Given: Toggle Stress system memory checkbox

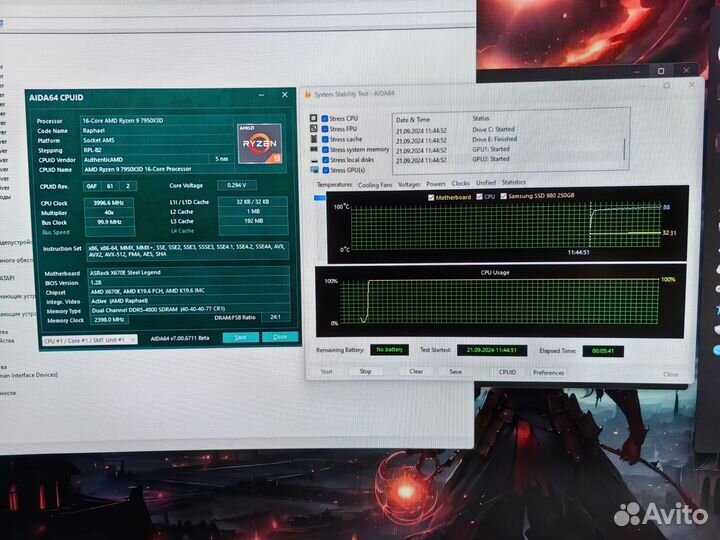Looking at the screenshot, I should [x=325, y=150].
